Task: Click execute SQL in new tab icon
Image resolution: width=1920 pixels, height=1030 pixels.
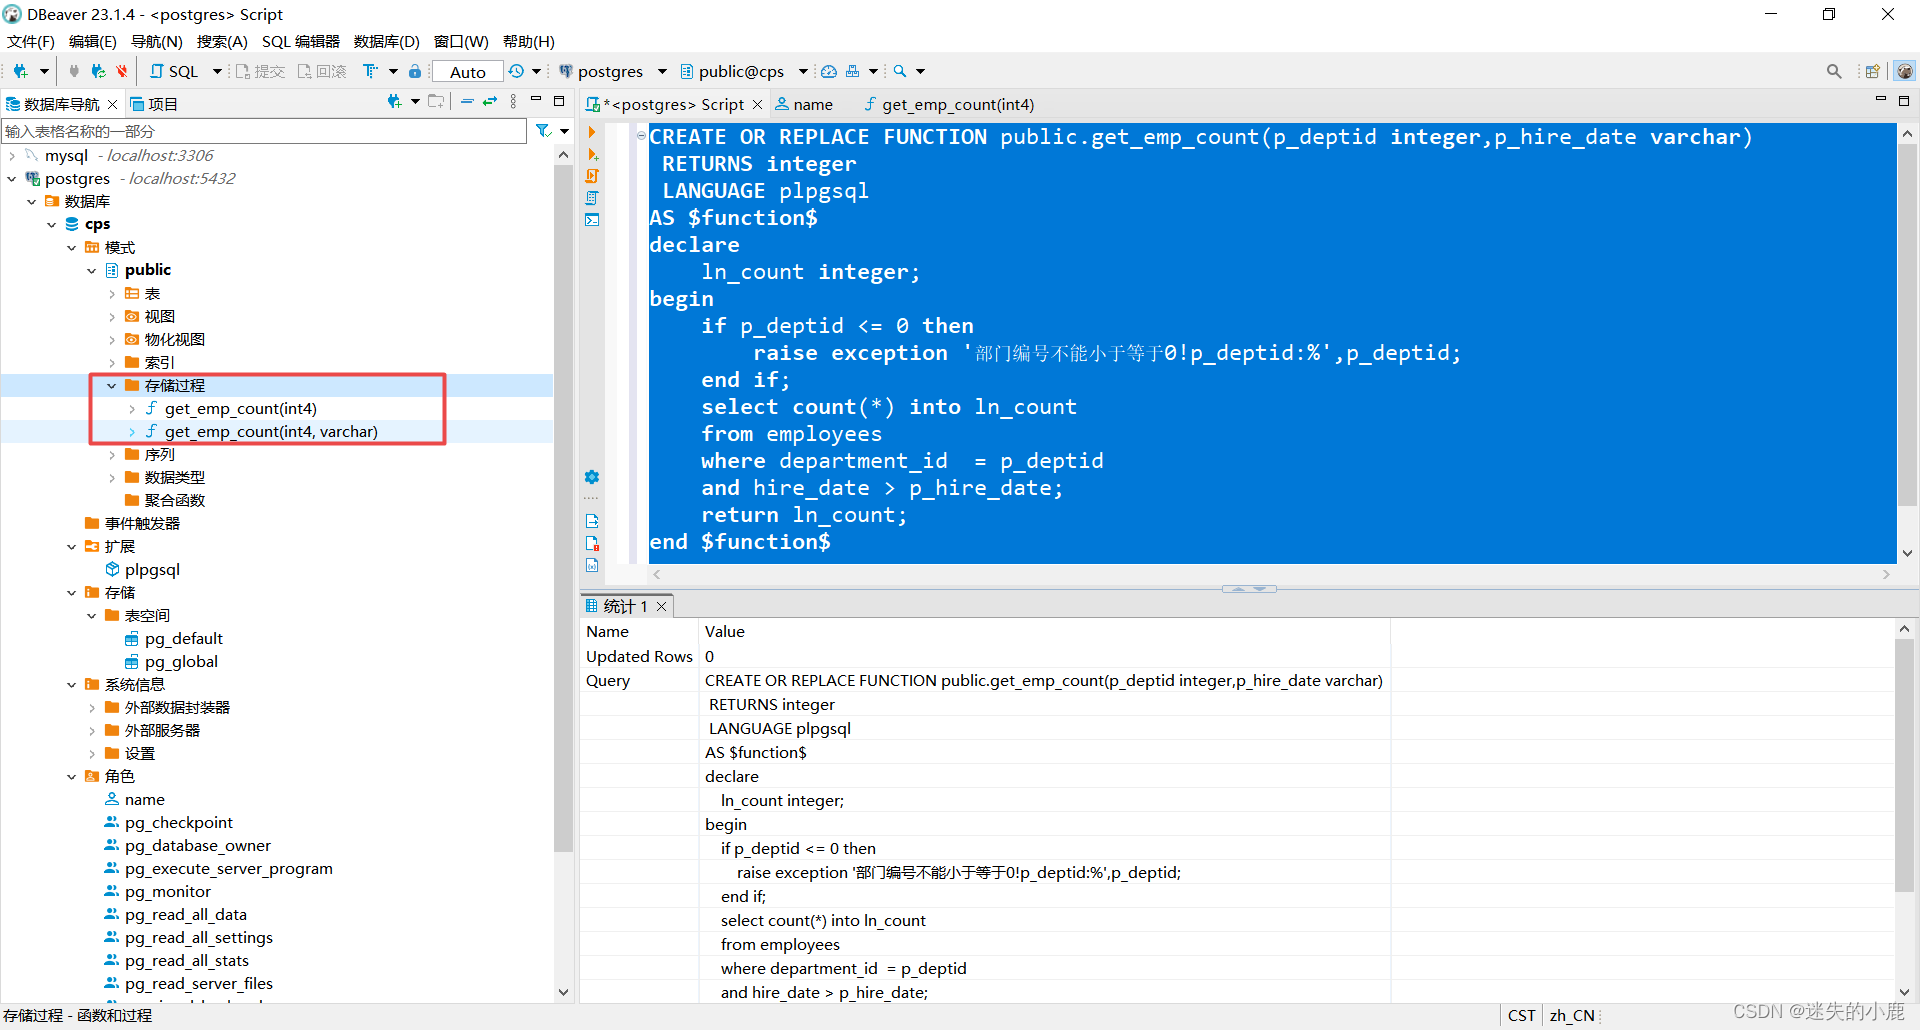Action: point(592,155)
